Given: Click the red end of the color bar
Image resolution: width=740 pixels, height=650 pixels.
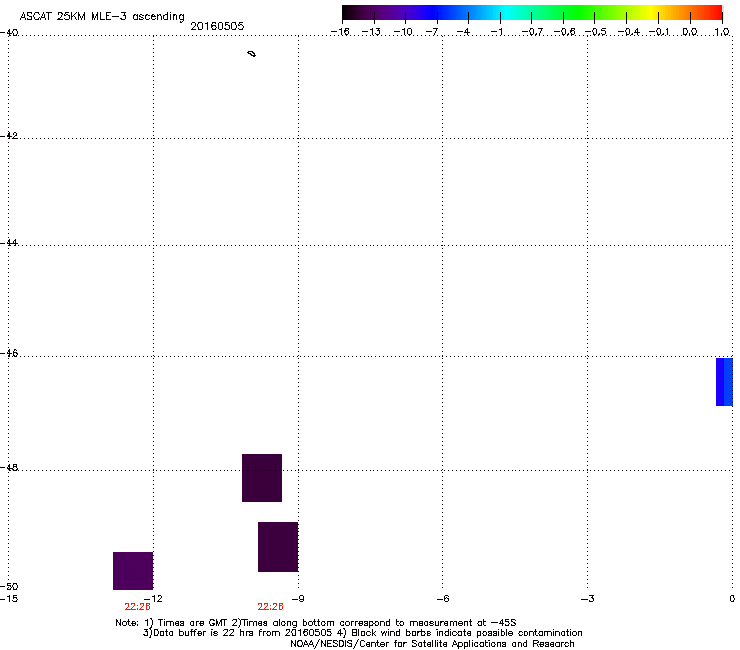Looking at the screenshot, I should 713,13.
